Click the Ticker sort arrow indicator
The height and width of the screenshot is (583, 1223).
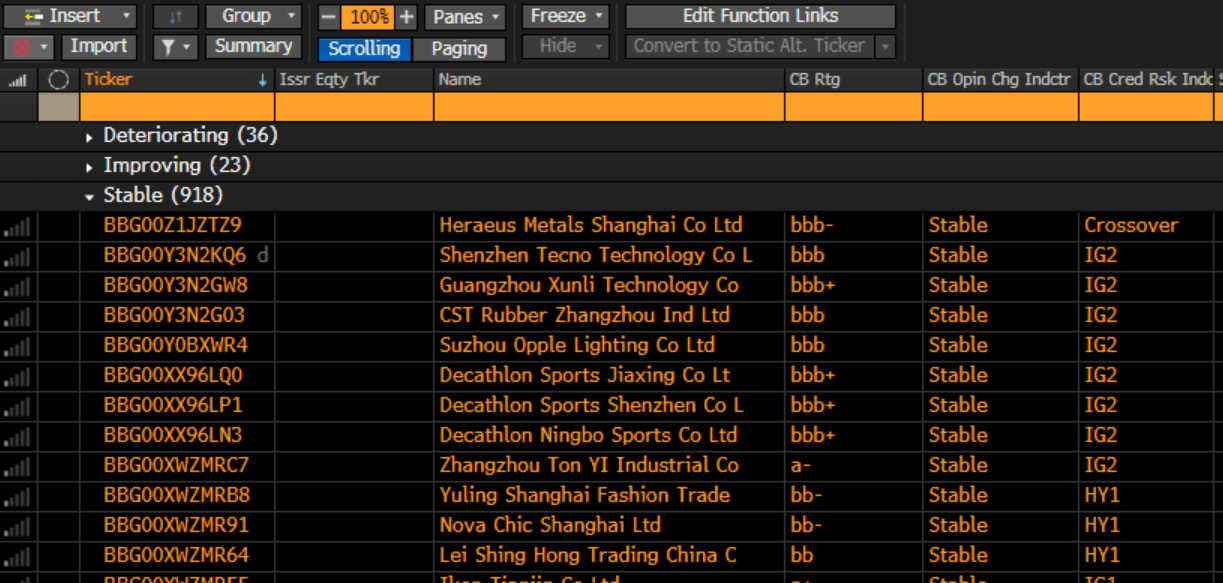(x=263, y=80)
